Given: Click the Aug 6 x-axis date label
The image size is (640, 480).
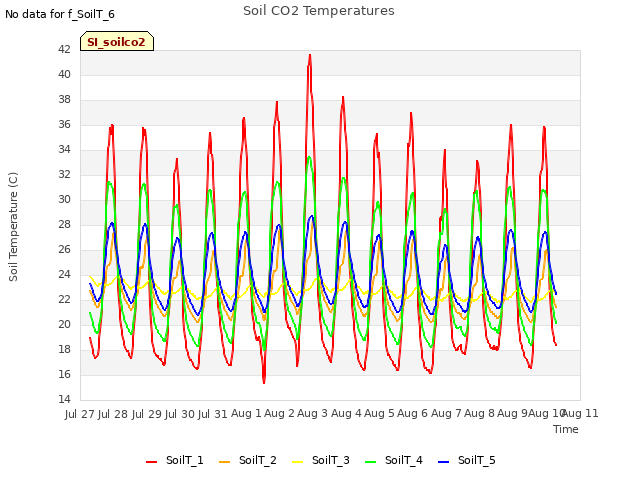Looking at the screenshot, I should tap(413, 414).
